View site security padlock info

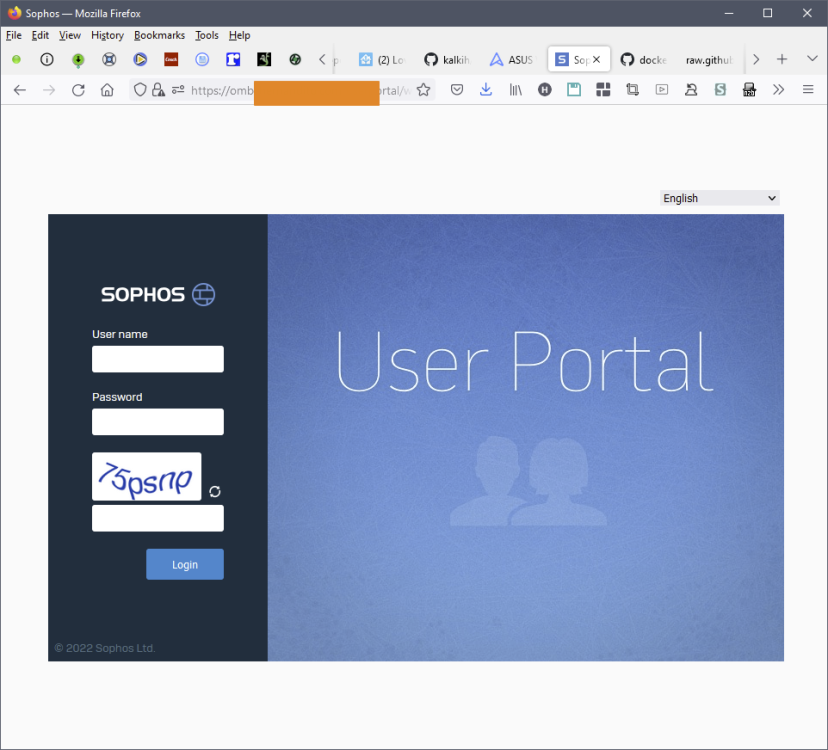pyautogui.click(x=158, y=90)
